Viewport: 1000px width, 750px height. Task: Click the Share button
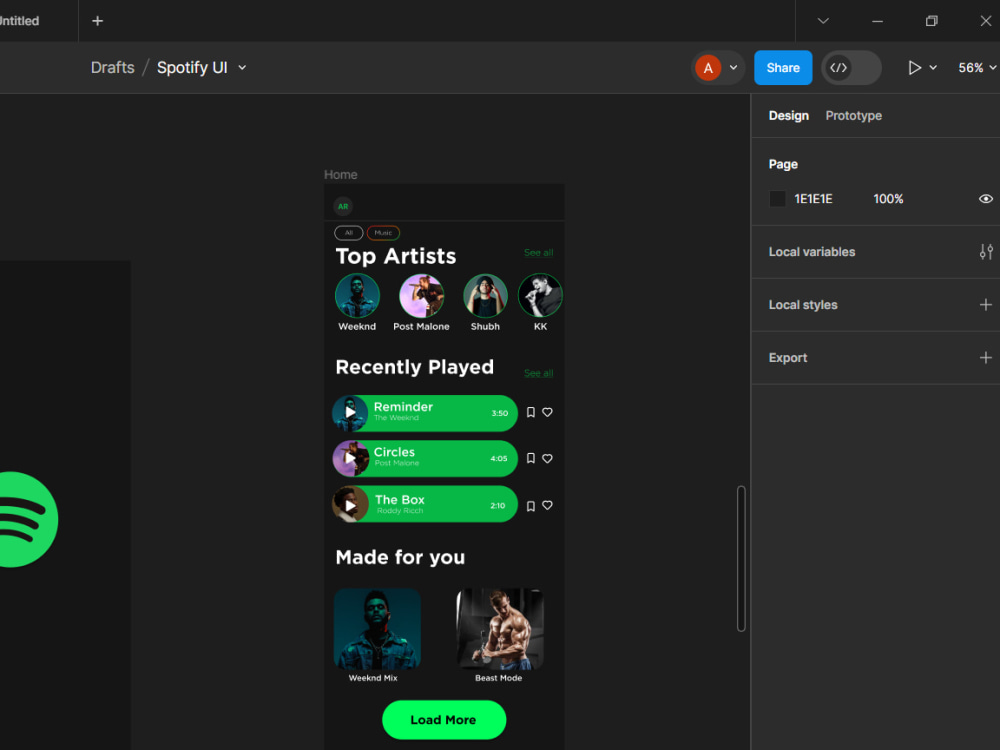(x=783, y=68)
